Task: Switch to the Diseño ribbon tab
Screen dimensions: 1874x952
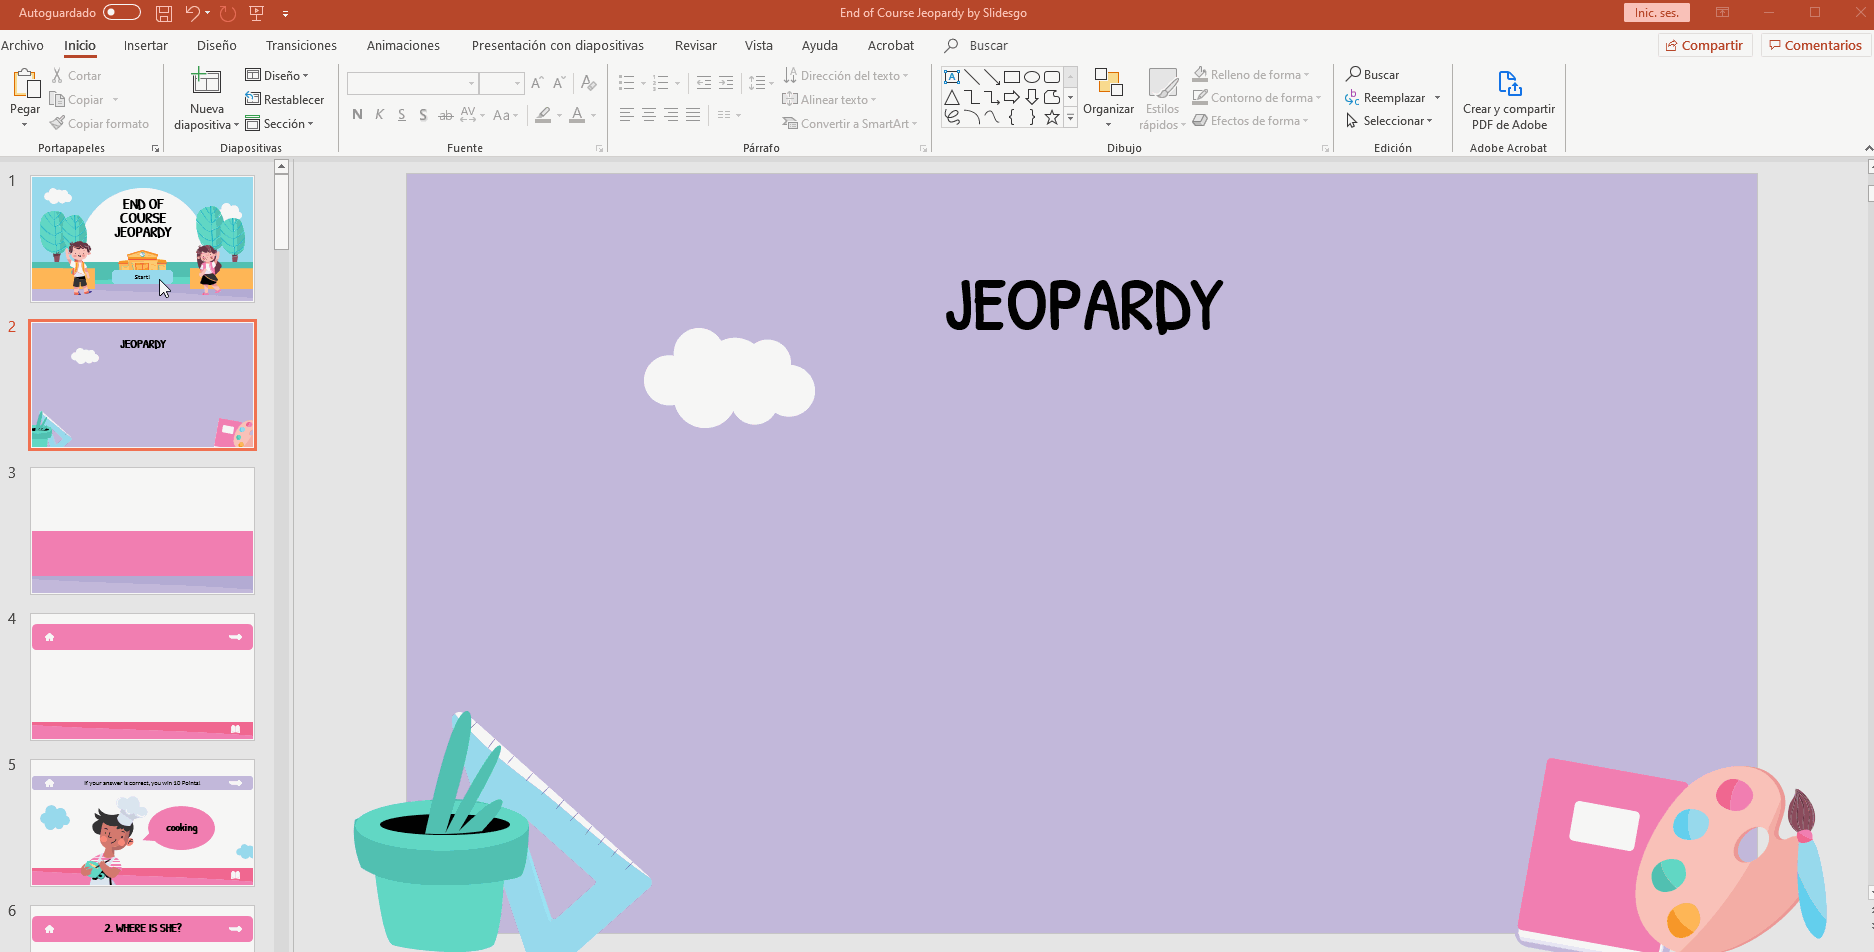Action: pyautogui.click(x=216, y=45)
